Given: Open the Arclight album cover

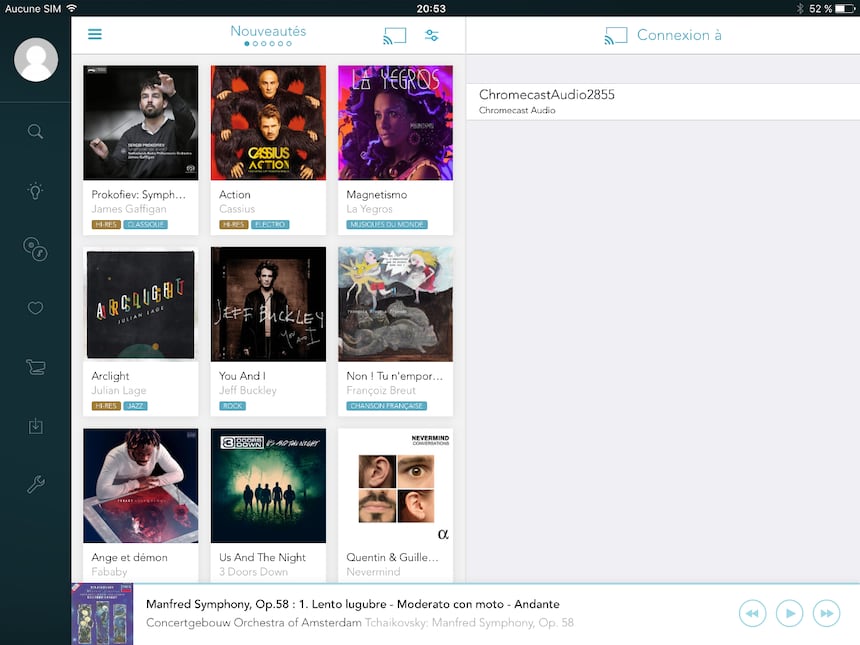Looking at the screenshot, I should point(141,304).
